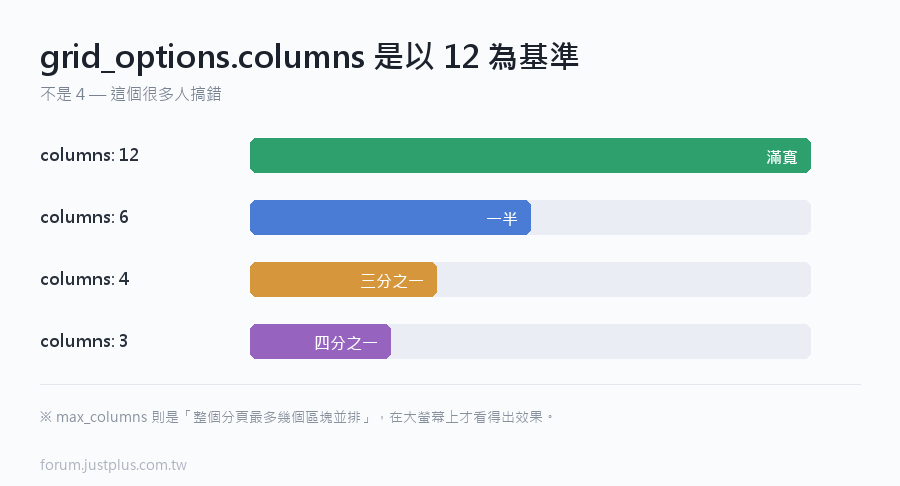
Task: Click the green full-width bar
Action: [x=530, y=155]
